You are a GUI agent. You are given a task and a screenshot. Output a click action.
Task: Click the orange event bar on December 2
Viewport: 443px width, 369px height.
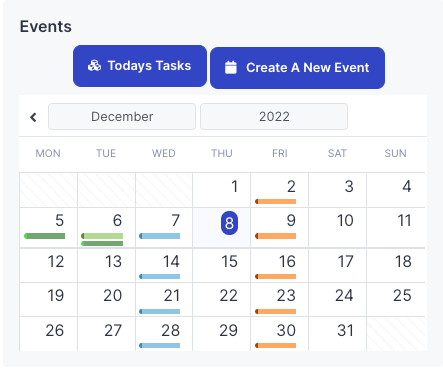tap(276, 201)
